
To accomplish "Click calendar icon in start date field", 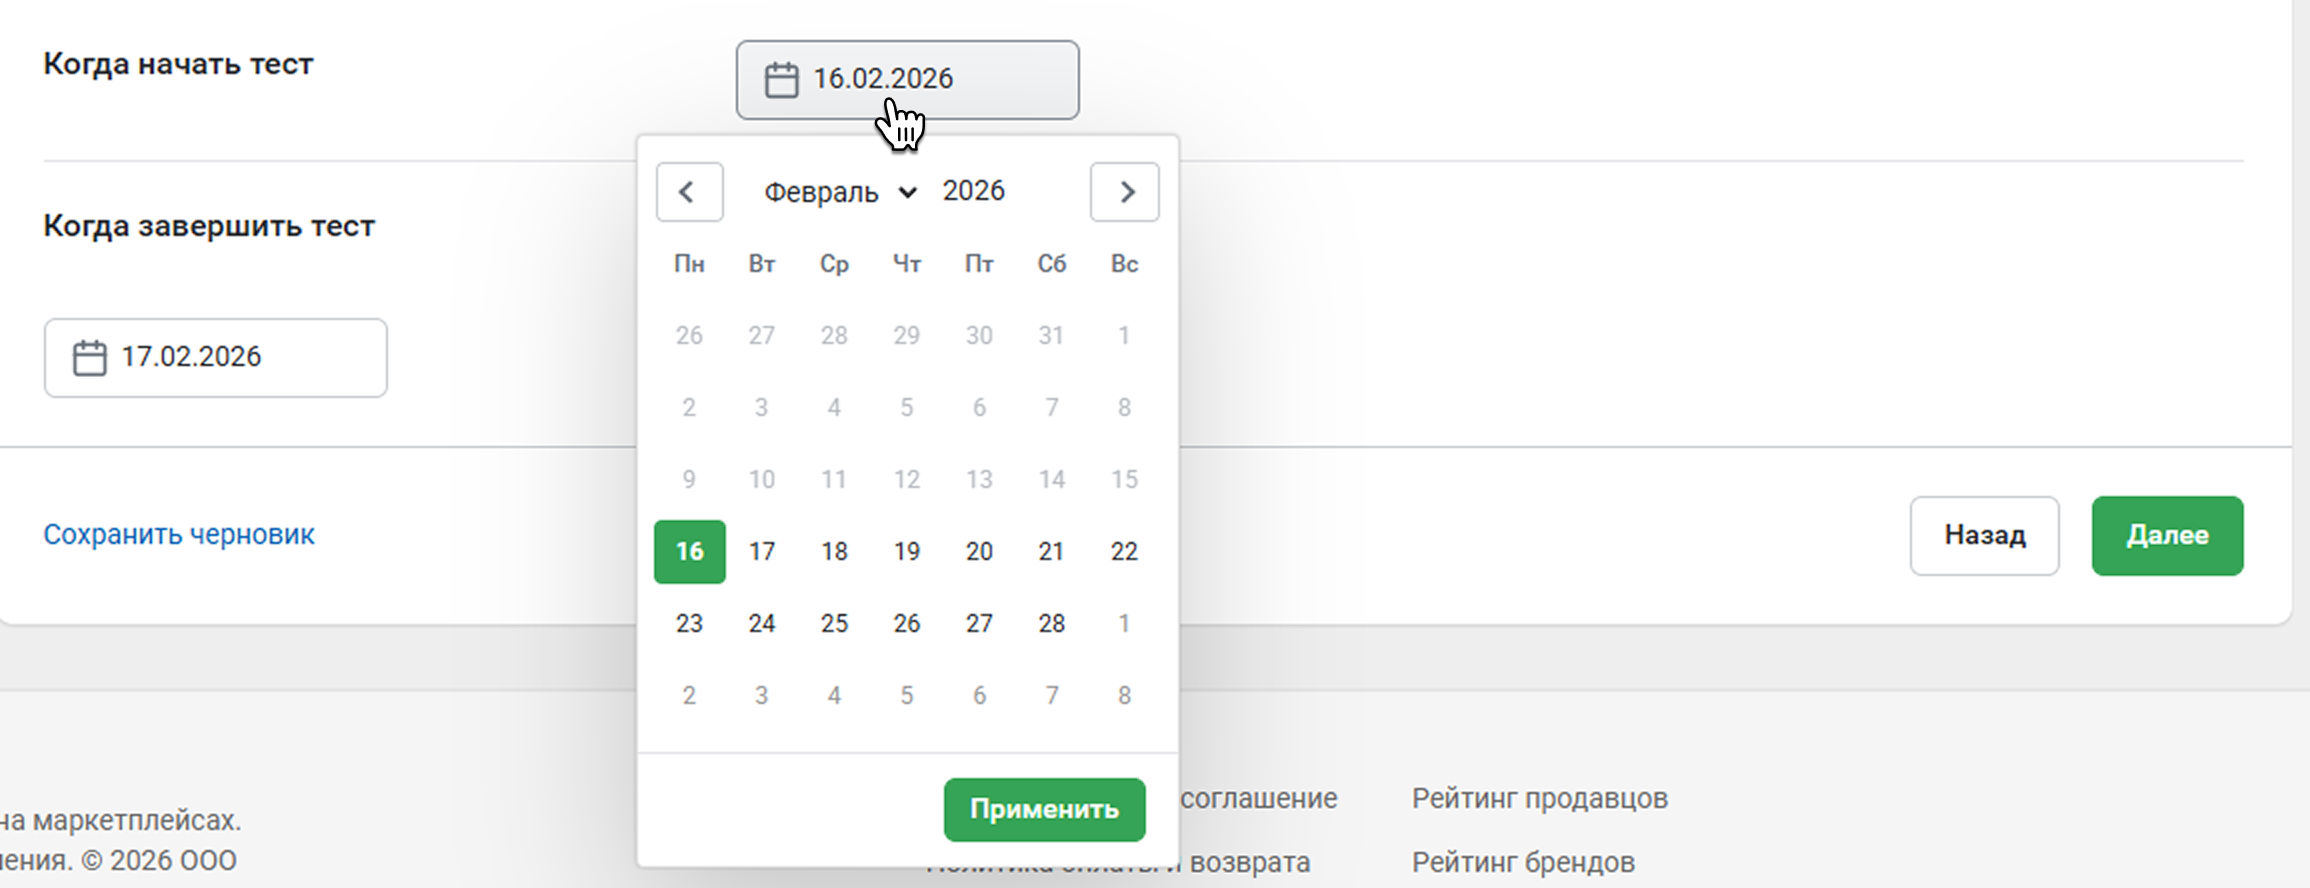I will pyautogui.click(x=781, y=80).
